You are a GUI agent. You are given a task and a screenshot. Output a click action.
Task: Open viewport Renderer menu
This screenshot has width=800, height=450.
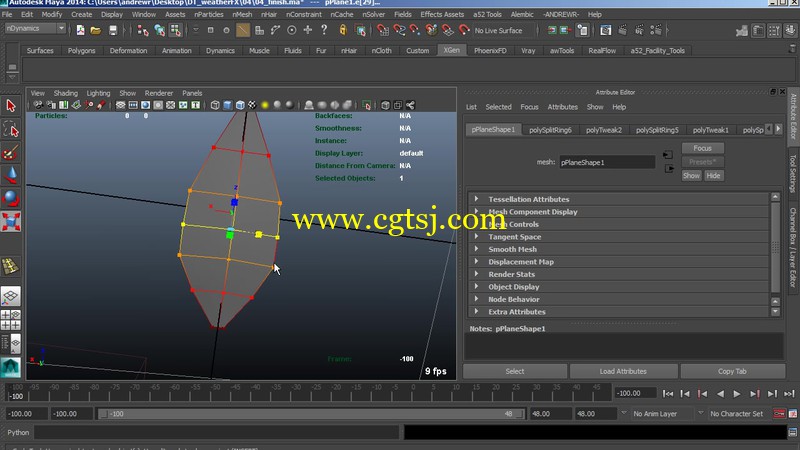[159, 93]
